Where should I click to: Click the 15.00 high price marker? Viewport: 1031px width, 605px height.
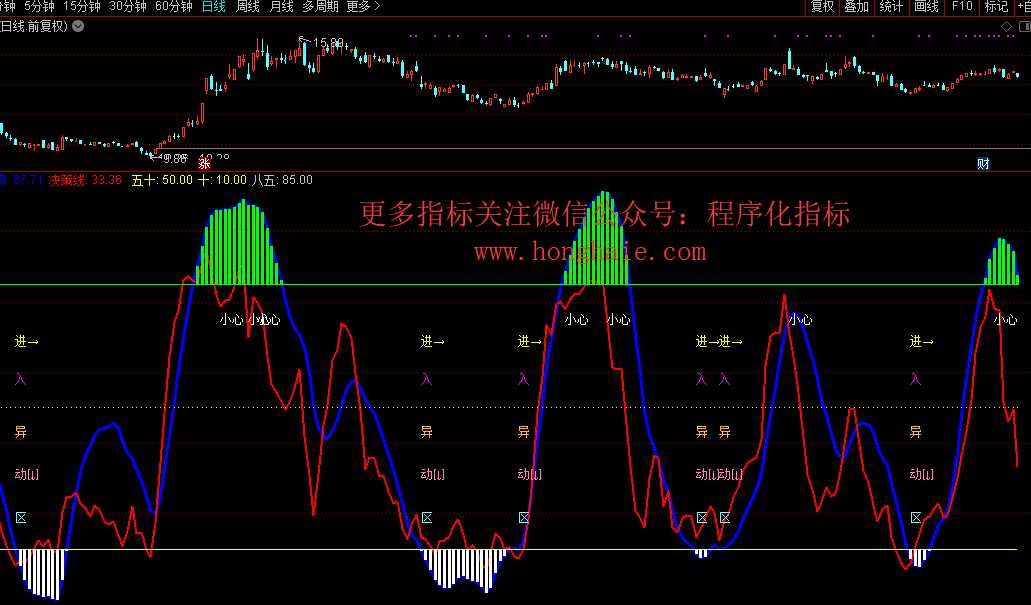(x=328, y=43)
